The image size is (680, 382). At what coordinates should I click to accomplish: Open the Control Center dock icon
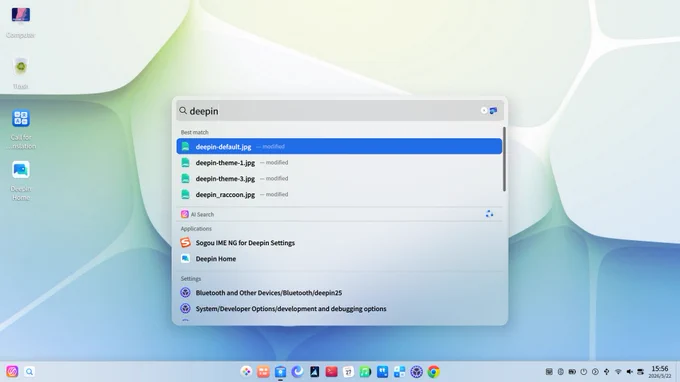click(x=416, y=372)
